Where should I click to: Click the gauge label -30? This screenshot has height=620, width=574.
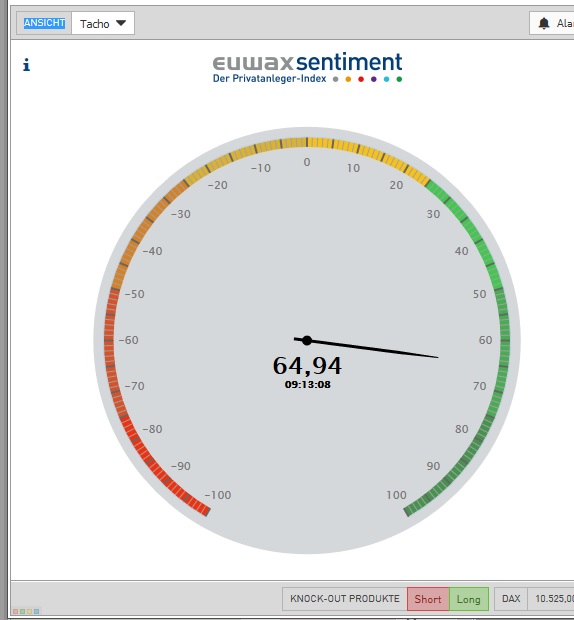point(181,214)
